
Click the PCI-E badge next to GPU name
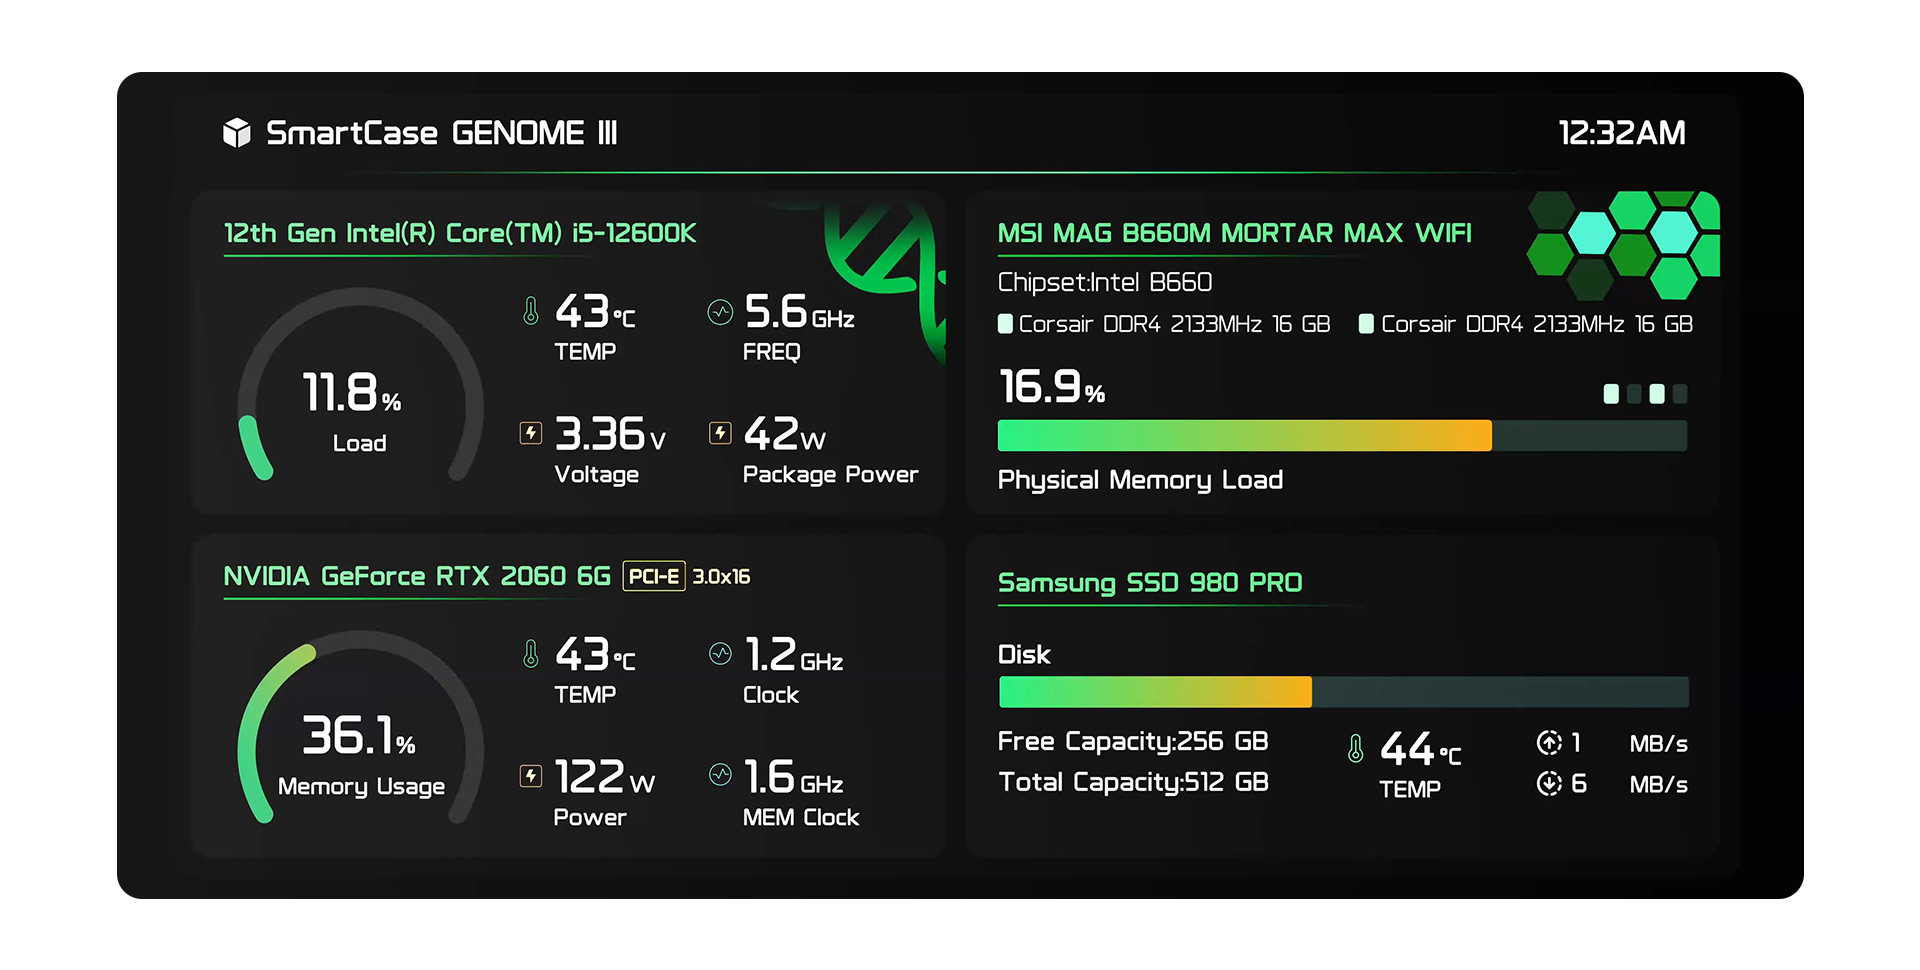[x=654, y=576]
